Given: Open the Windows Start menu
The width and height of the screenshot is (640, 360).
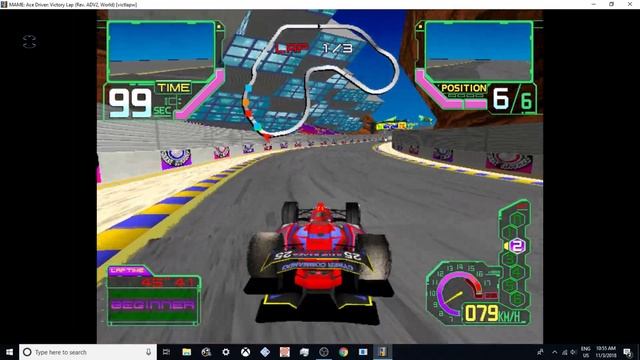Looking at the screenshot, I should coord(9,352).
